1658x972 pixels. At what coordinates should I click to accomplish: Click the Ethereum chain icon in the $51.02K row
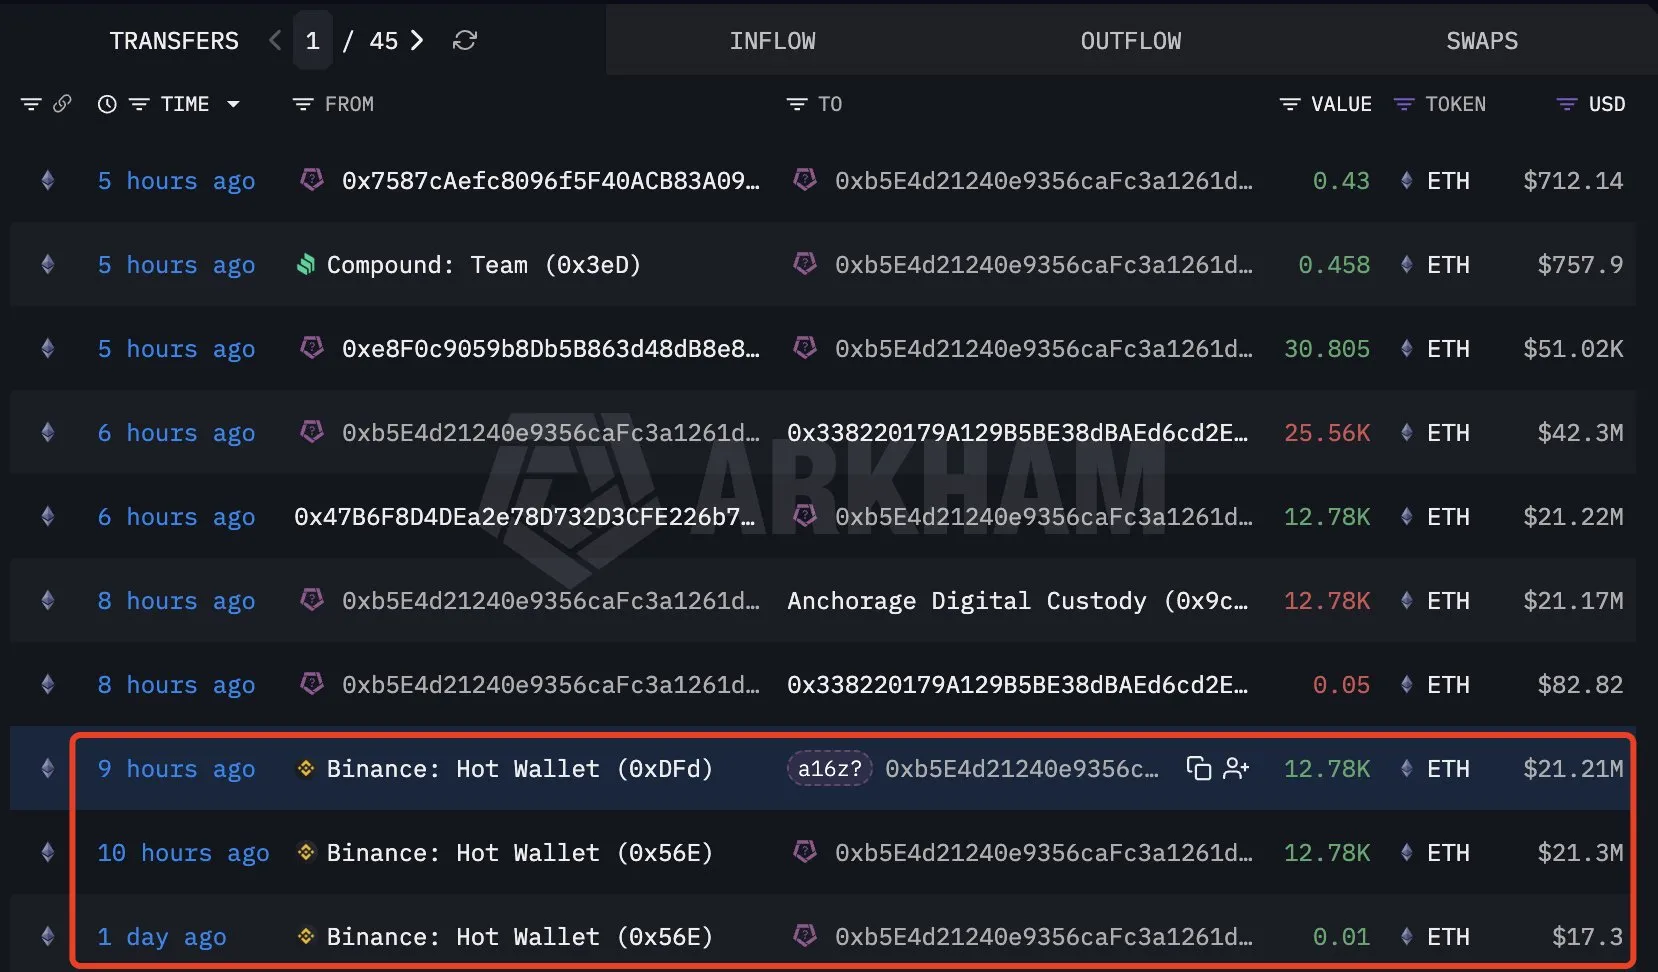tap(47, 349)
